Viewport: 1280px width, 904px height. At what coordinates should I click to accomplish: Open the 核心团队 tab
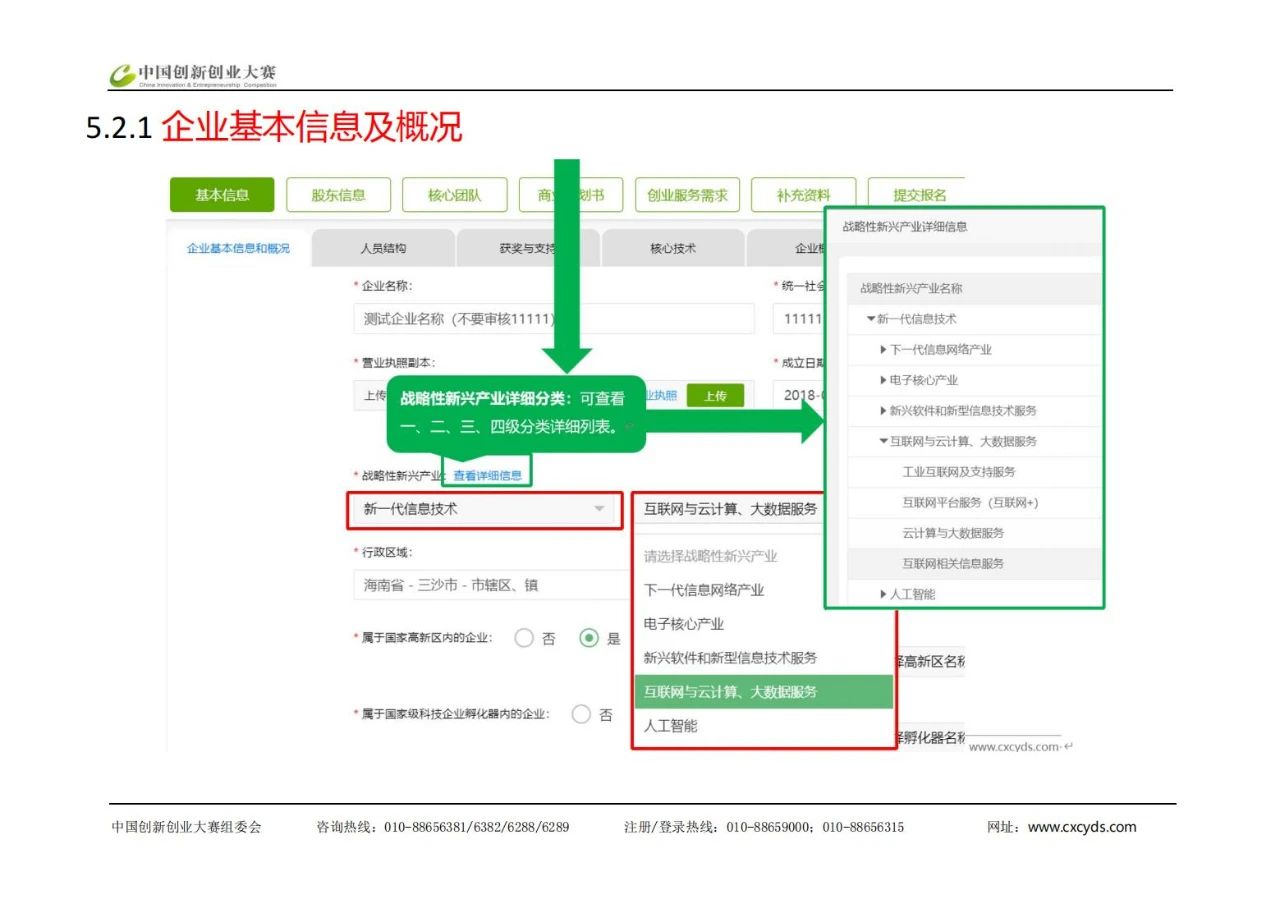coord(454,195)
